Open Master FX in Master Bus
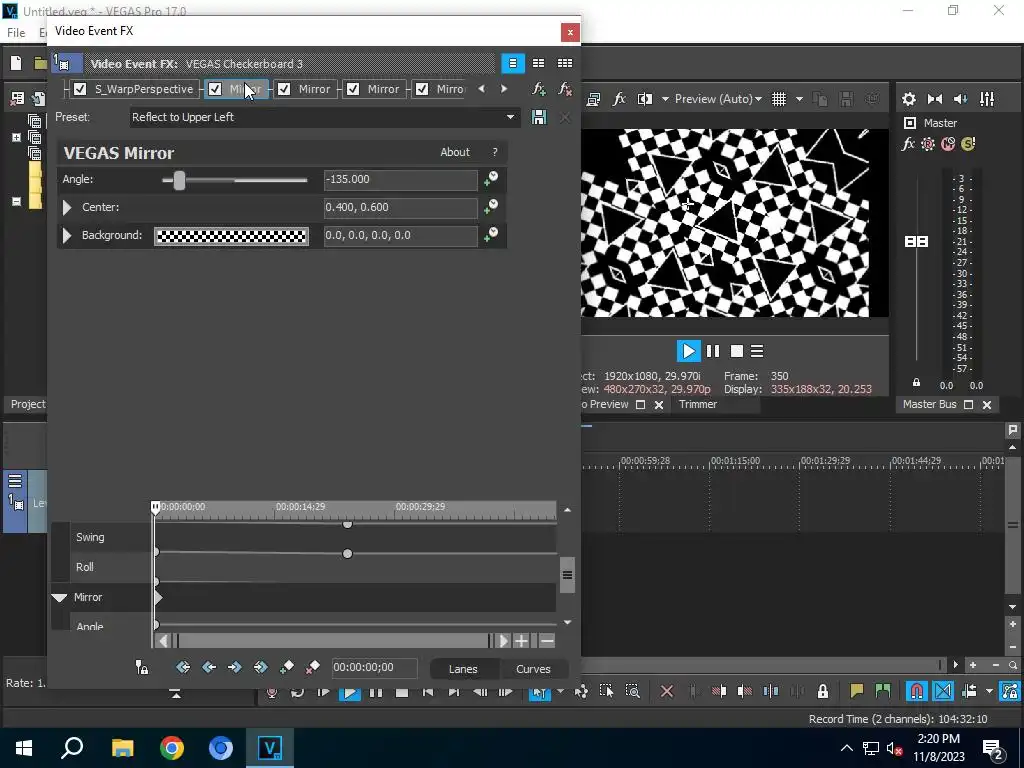This screenshot has height=768, width=1024. click(908, 144)
